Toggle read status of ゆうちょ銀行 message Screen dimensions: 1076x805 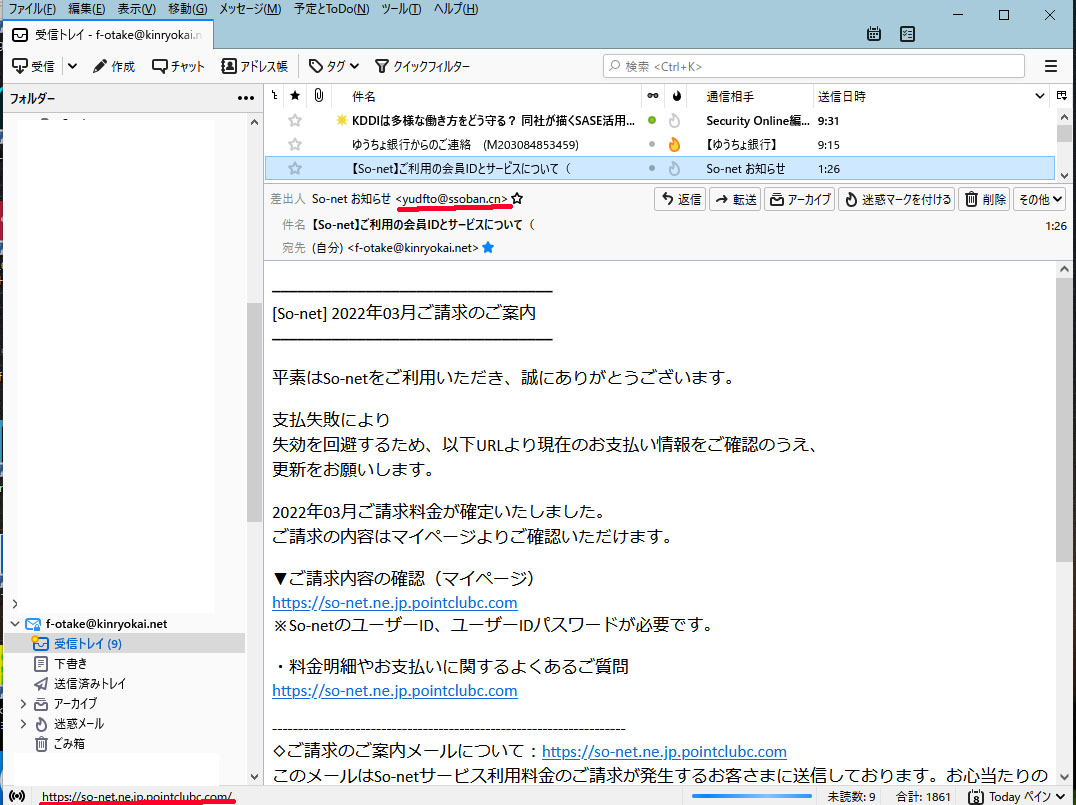coord(652,144)
